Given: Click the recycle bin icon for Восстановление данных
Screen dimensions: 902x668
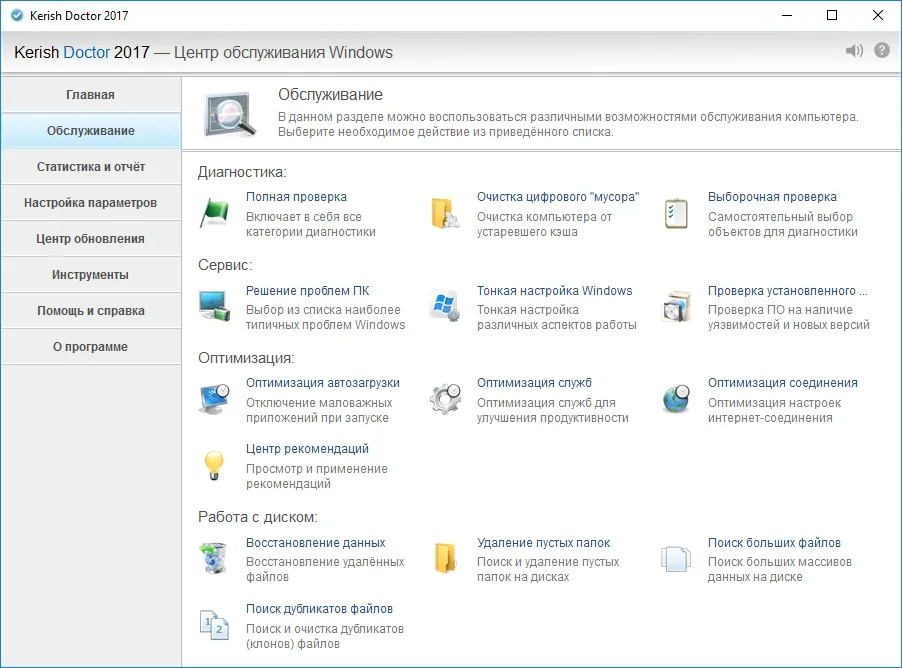Looking at the screenshot, I should pyautogui.click(x=215, y=558).
